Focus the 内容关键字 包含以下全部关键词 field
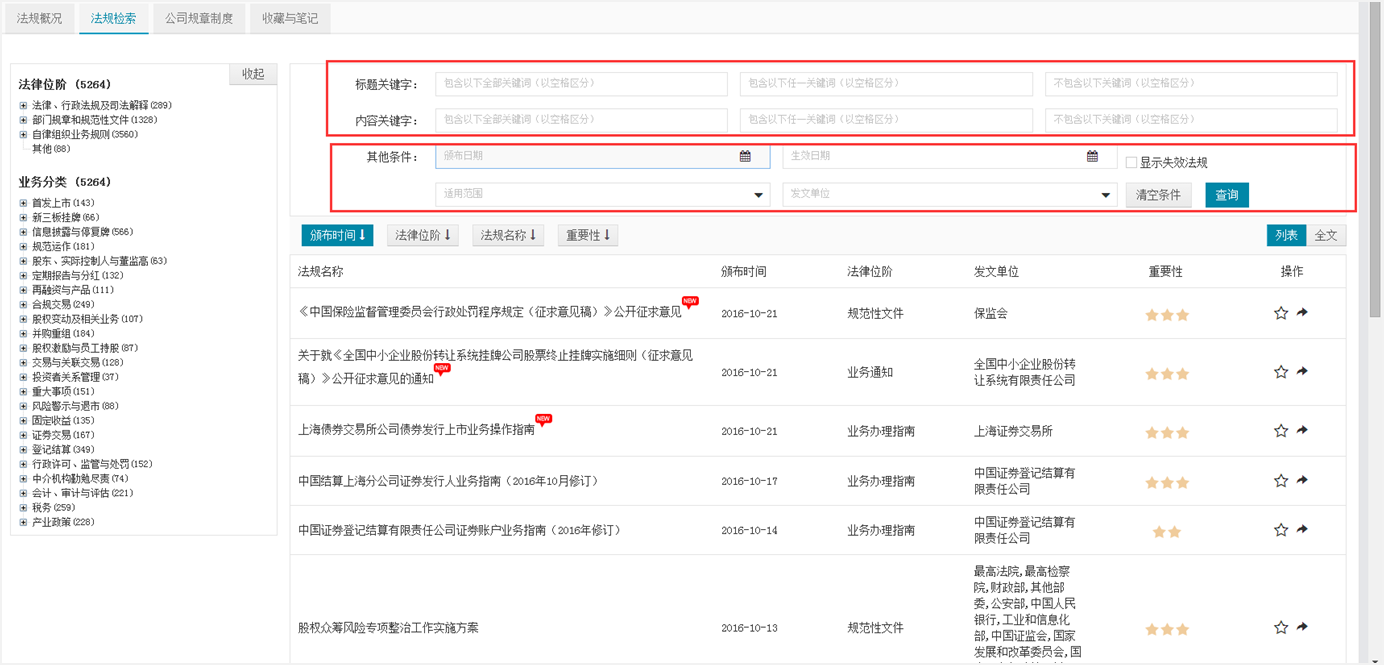 [581, 120]
